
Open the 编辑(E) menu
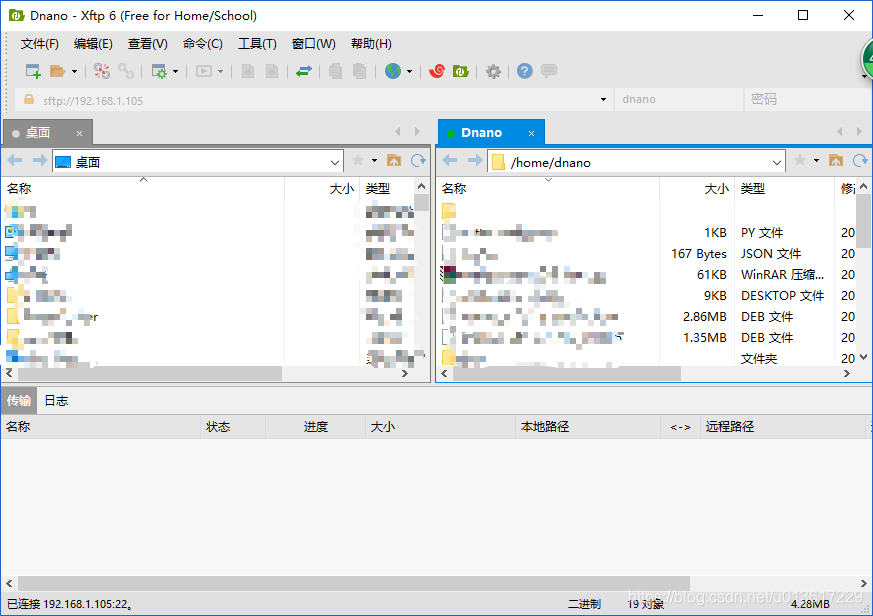[x=93, y=44]
